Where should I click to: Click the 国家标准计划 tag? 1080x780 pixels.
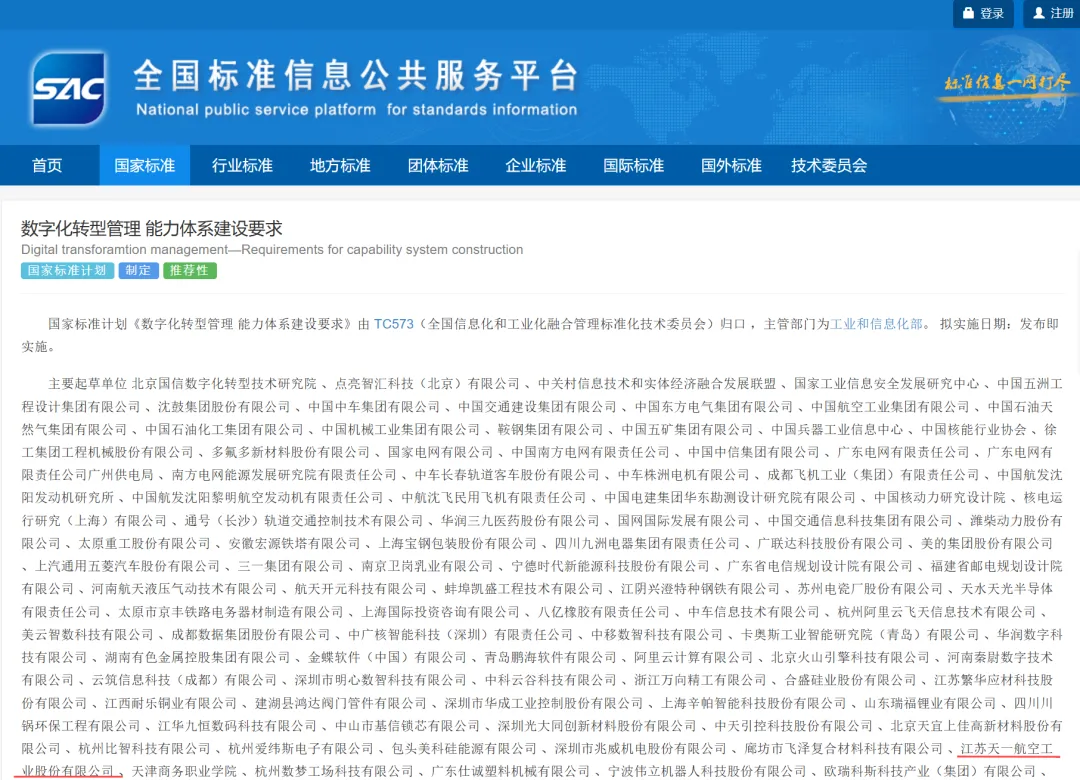pyautogui.click(x=67, y=270)
